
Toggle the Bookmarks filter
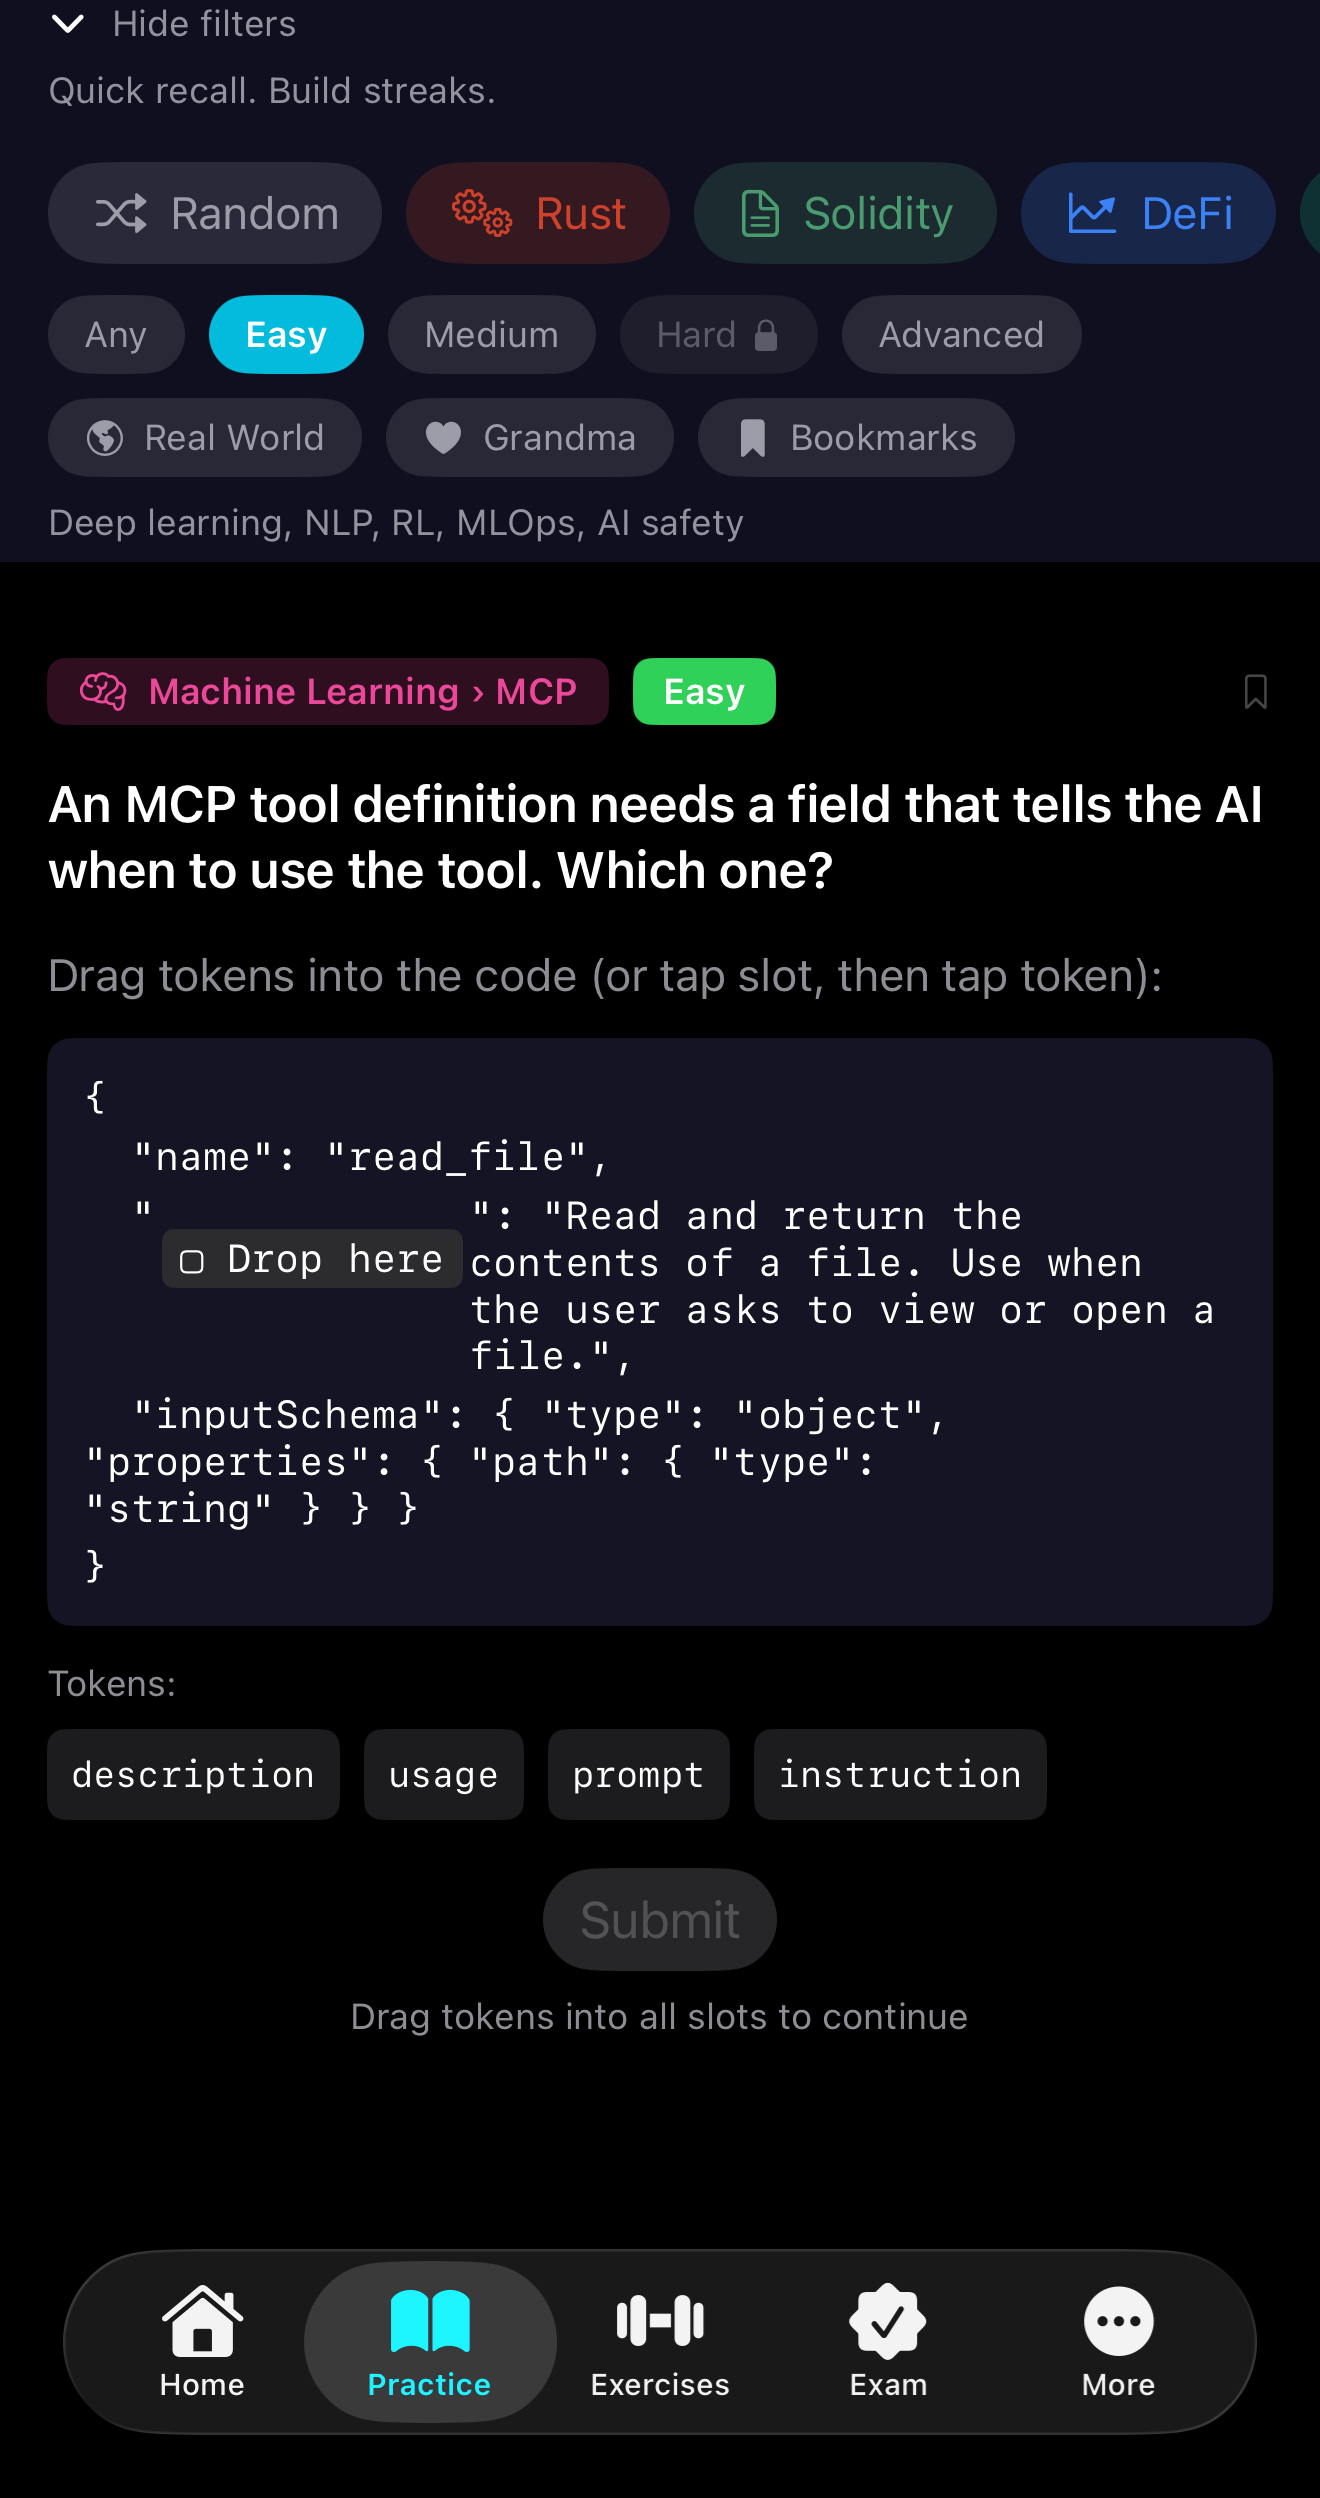(x=855, y=437)
